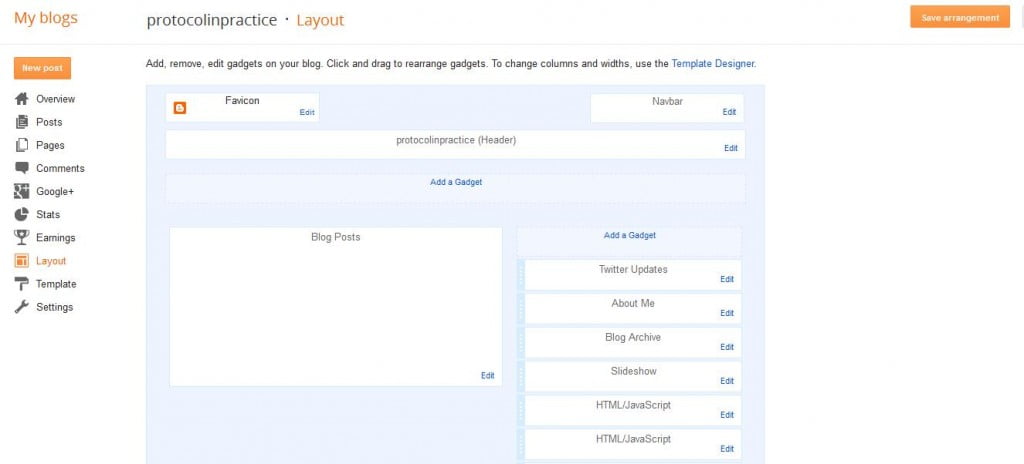1024x464 pixels.
Task: Click the Template paint roller icon
Action: (21, 284)
